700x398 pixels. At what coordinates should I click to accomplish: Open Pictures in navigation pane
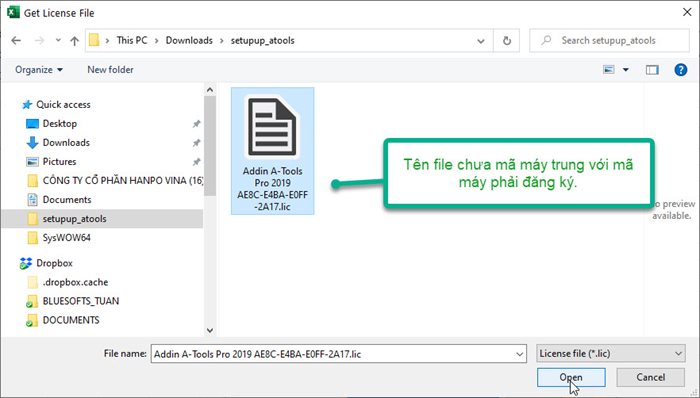59,162
